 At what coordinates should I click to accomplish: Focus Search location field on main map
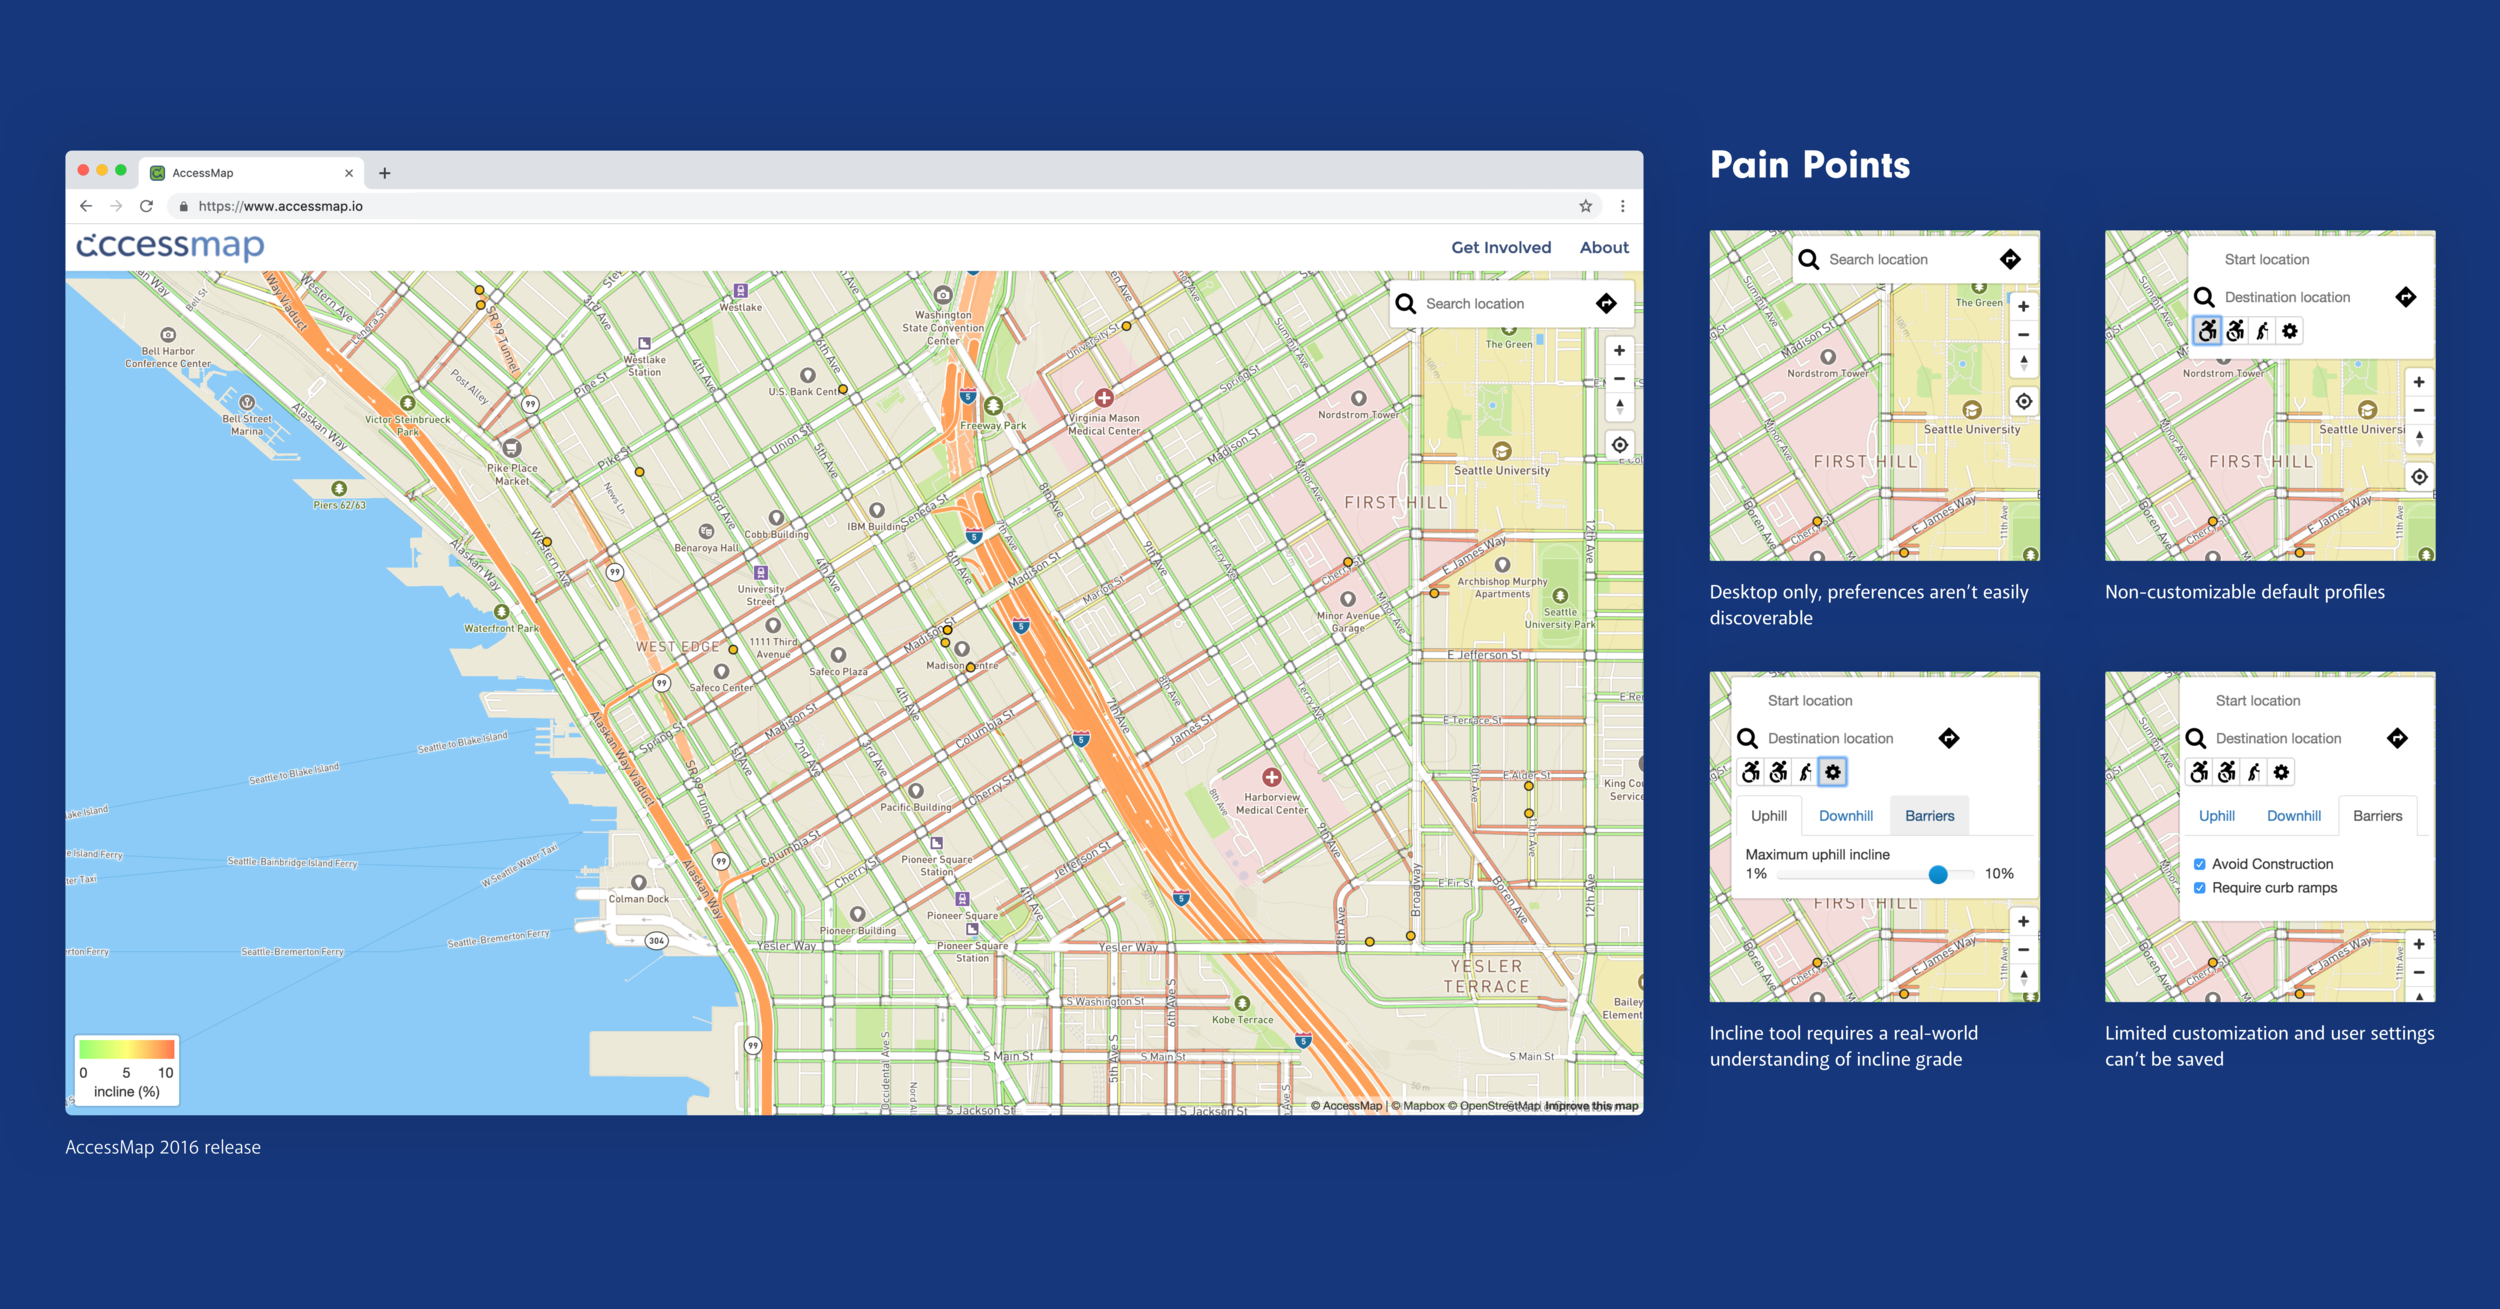[x=1505, y=303]
